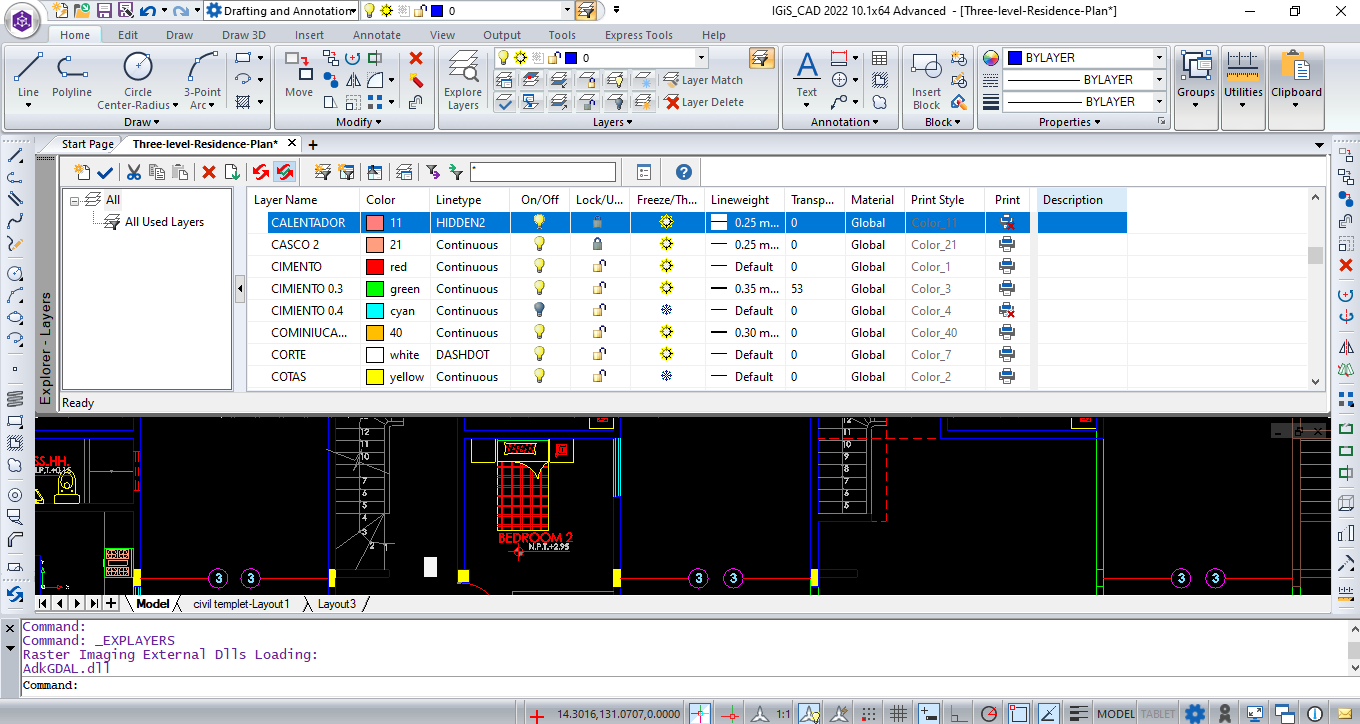
Task: Enable printing for CIMIENTO 0.4 layer
Action: (x=1007, y=311)
